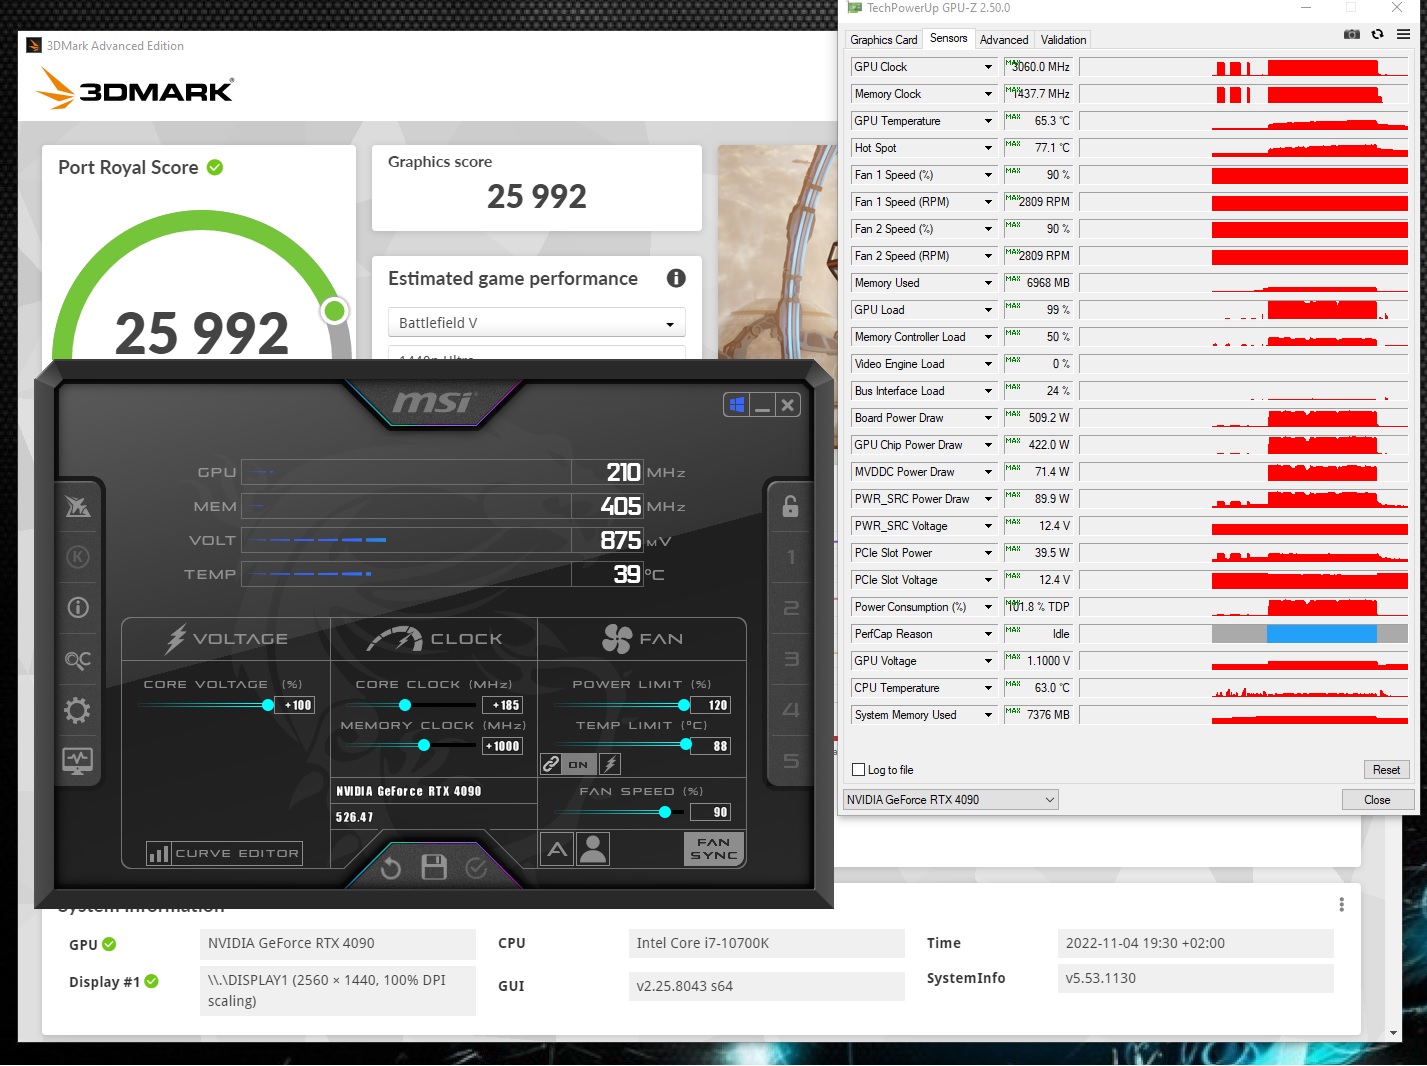This screenshot has height=1066, width=1427.
Task: Adjust the Memory Clock slider
Action: pos(424,745)
